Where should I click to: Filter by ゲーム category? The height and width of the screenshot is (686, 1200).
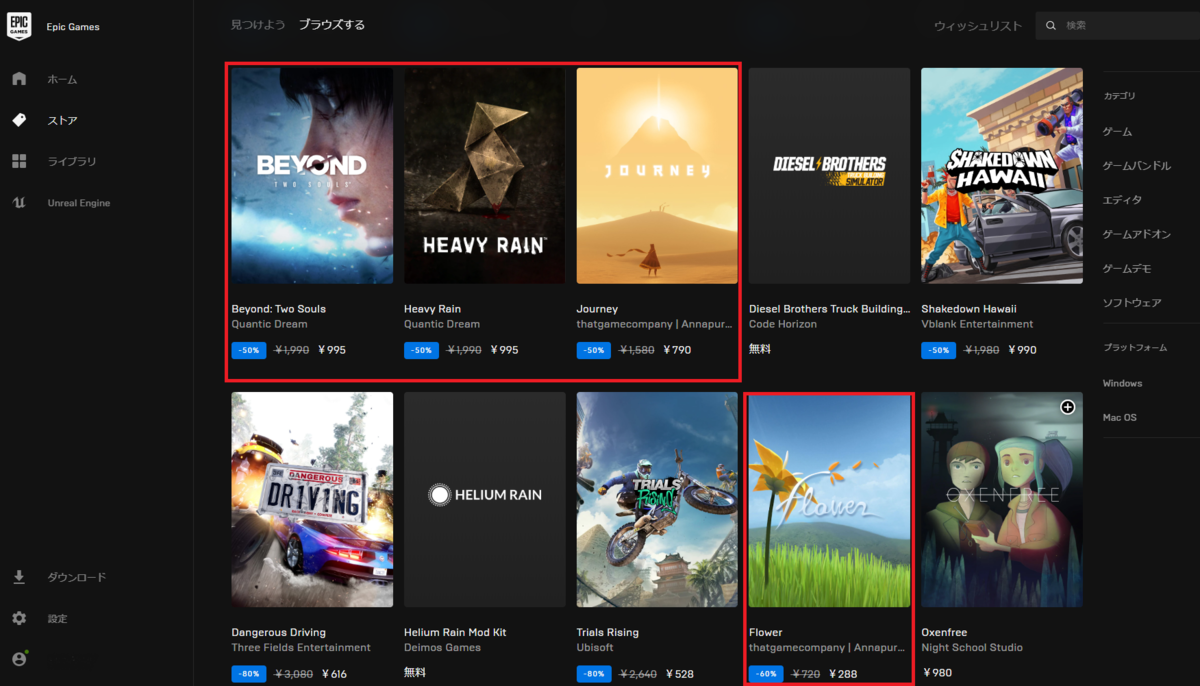1117,131
